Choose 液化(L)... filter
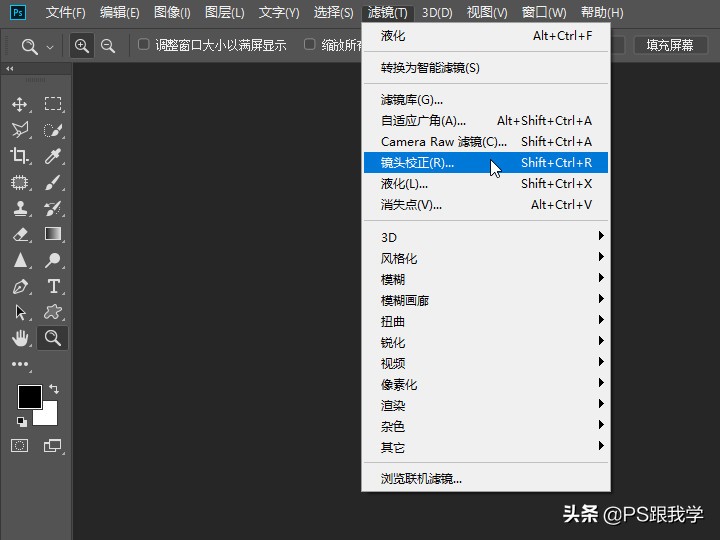Viewport: 720px width, 540px height. (486, 184)
